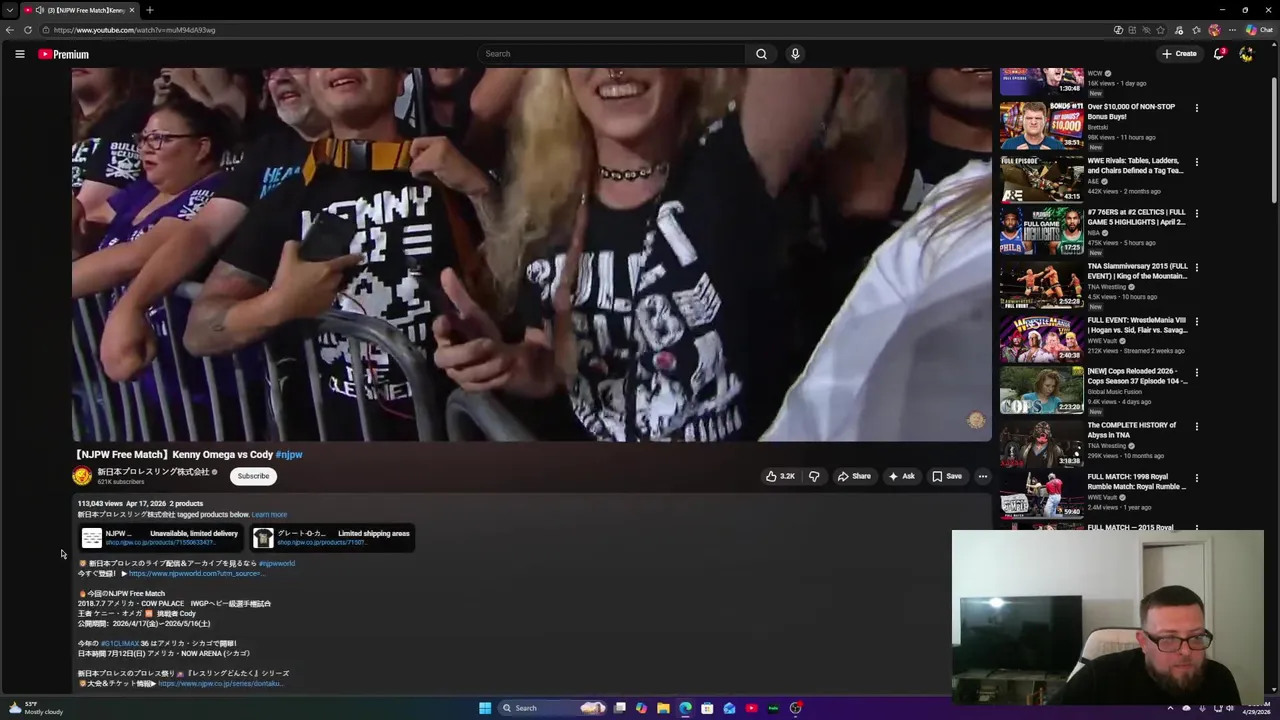
Task: Open YouTube account avatar menu
Action: 1246,54
